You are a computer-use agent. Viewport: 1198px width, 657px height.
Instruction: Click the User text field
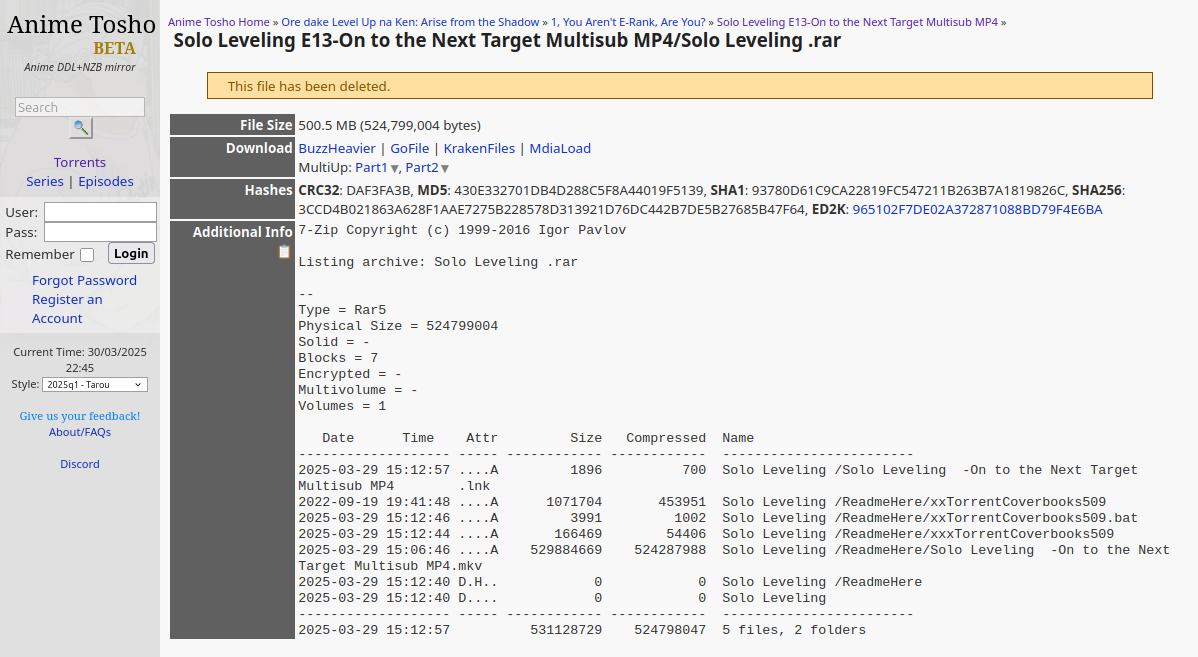(x=100, y=212)
